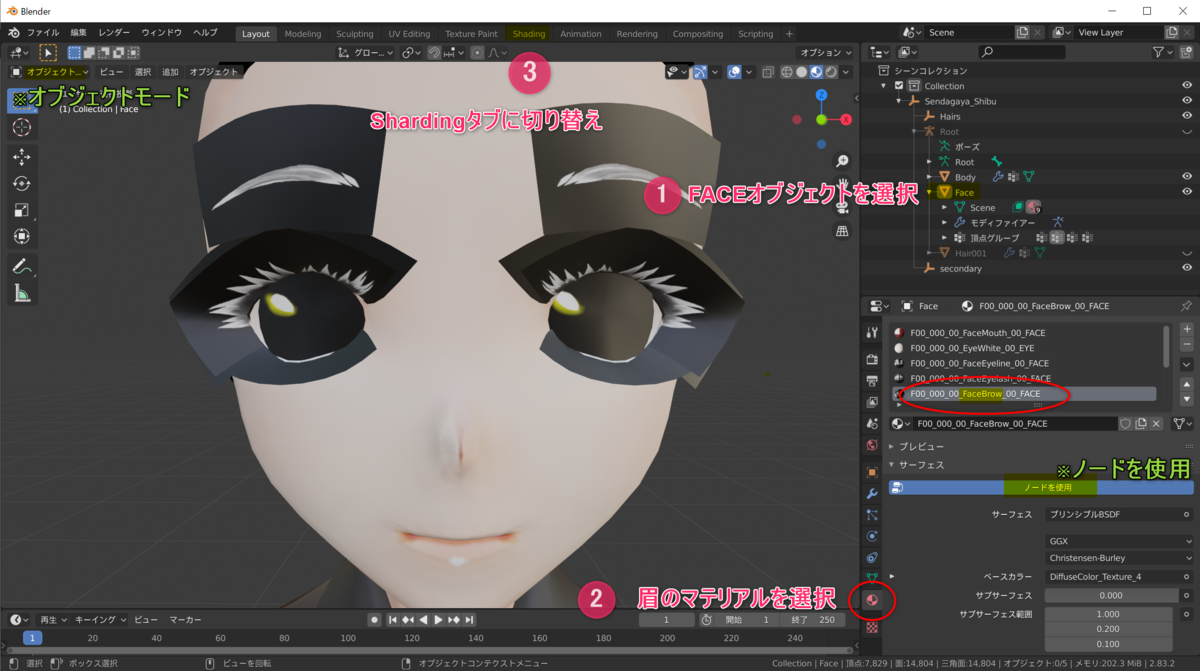Select the F00_000_00_FaceBrow_00_FACE material slot

1026,394
